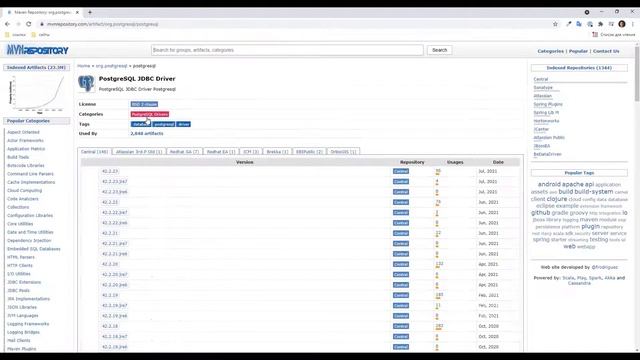Open the Chrome extensions puzzle icon
Screen dimensions: 640x360
[x=600, y=24]
